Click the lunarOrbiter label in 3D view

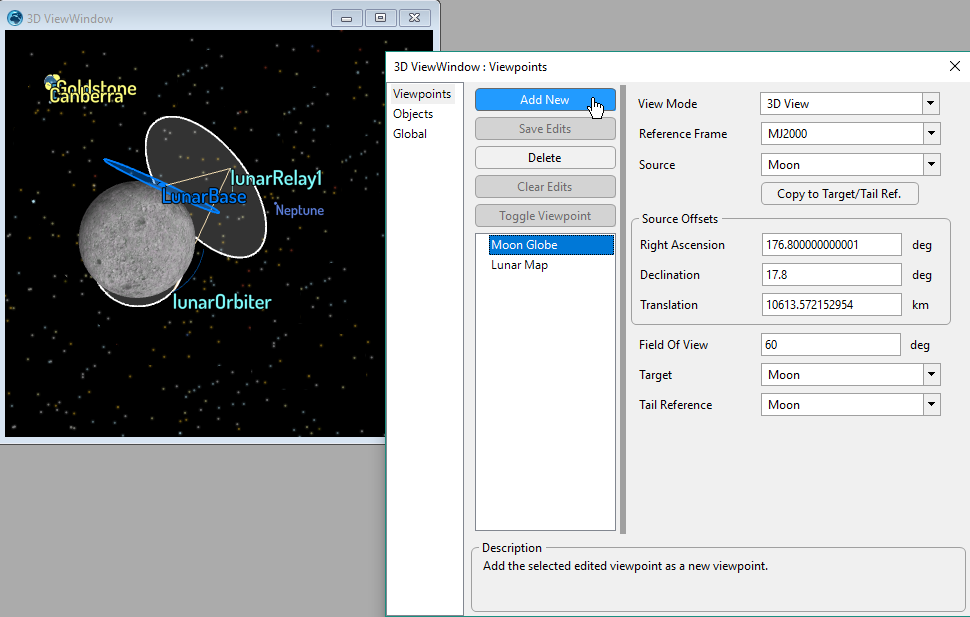click(221, 302)
